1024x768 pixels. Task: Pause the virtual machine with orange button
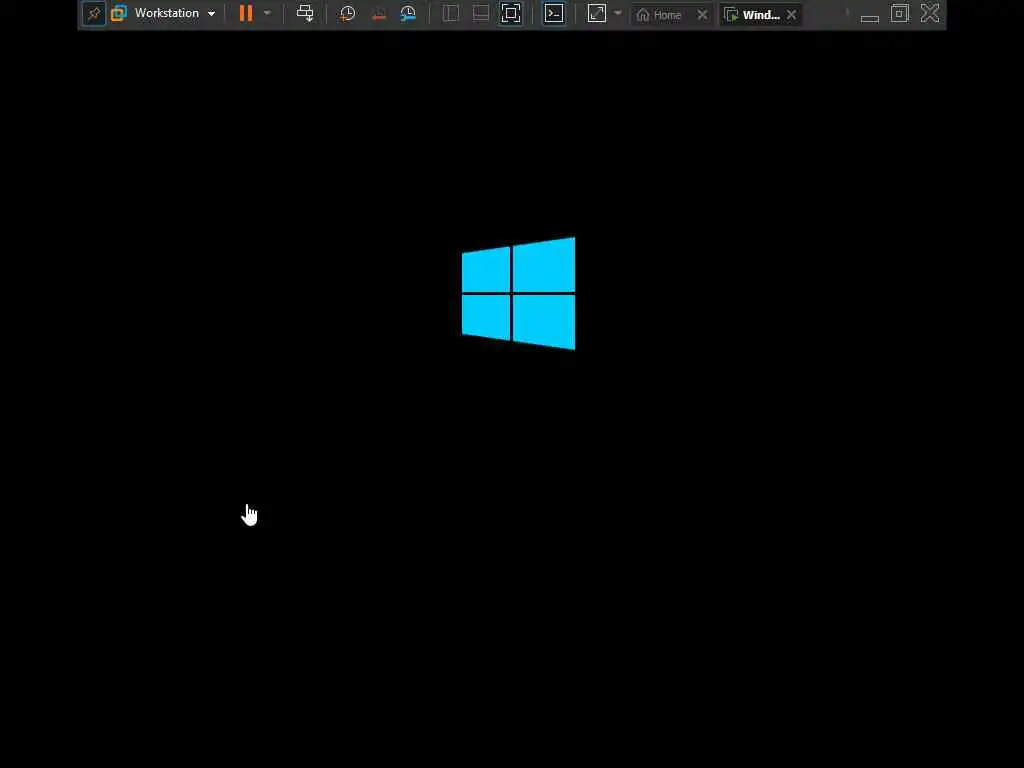[246, 13]
